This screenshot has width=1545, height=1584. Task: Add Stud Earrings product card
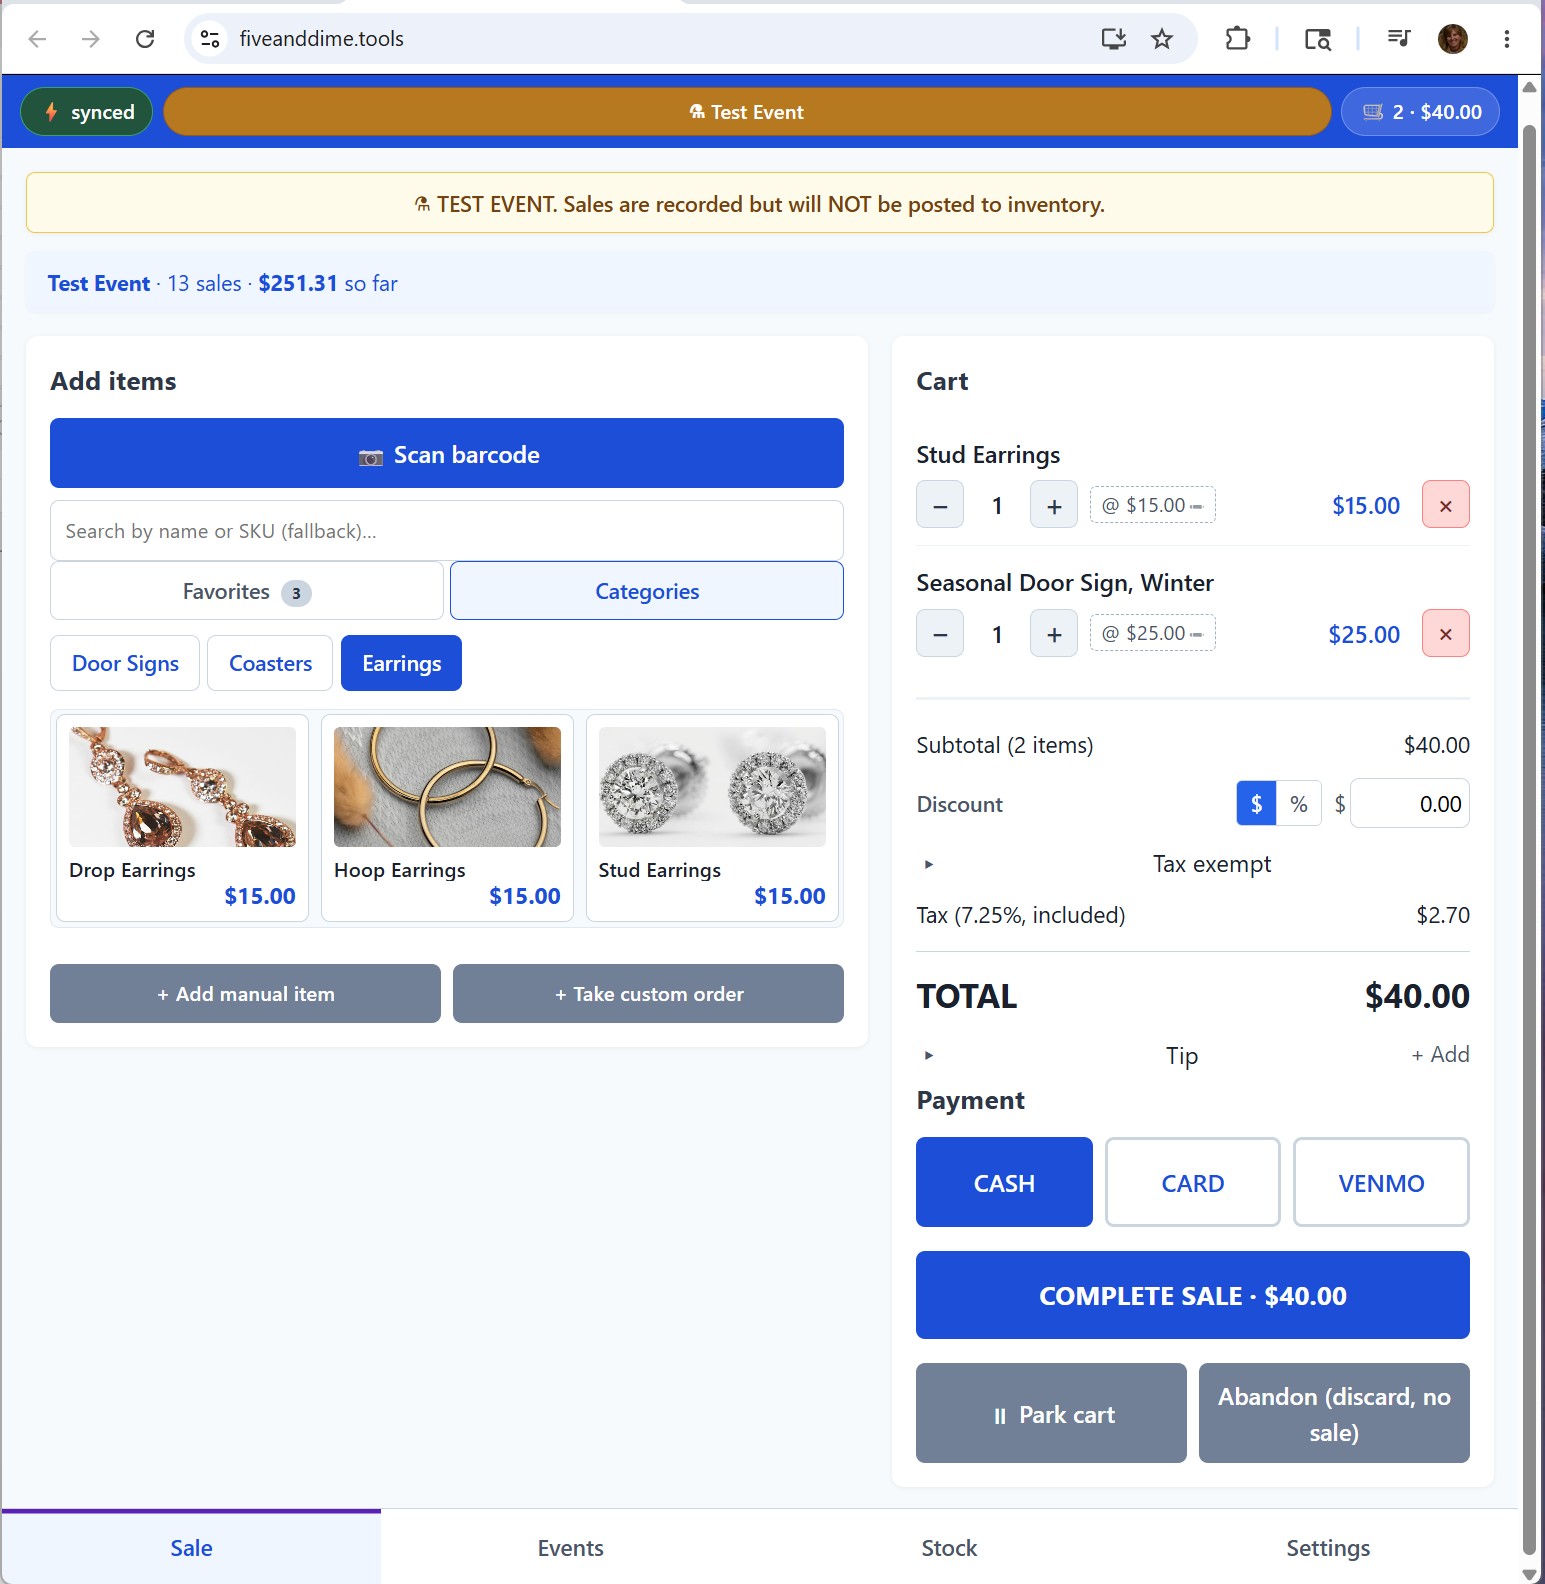coord(712,818)
